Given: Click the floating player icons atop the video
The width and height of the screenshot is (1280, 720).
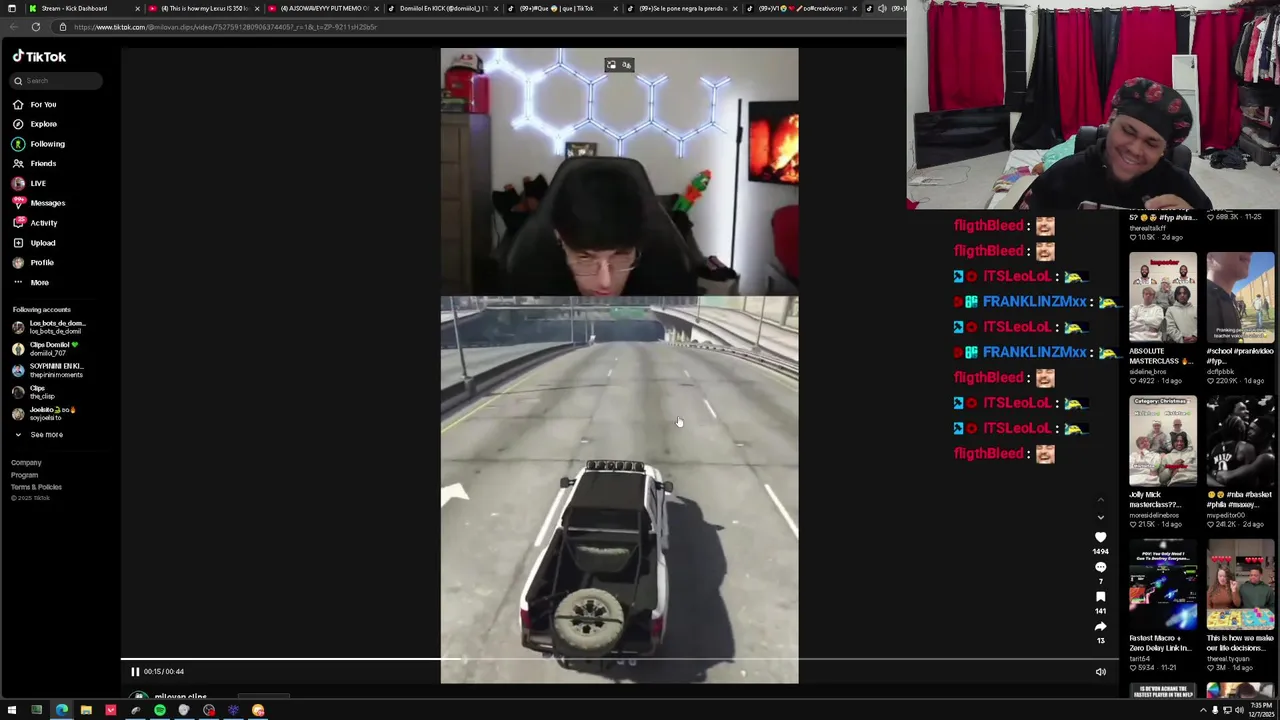Looking at the screenshot, I should coord(619,65).
